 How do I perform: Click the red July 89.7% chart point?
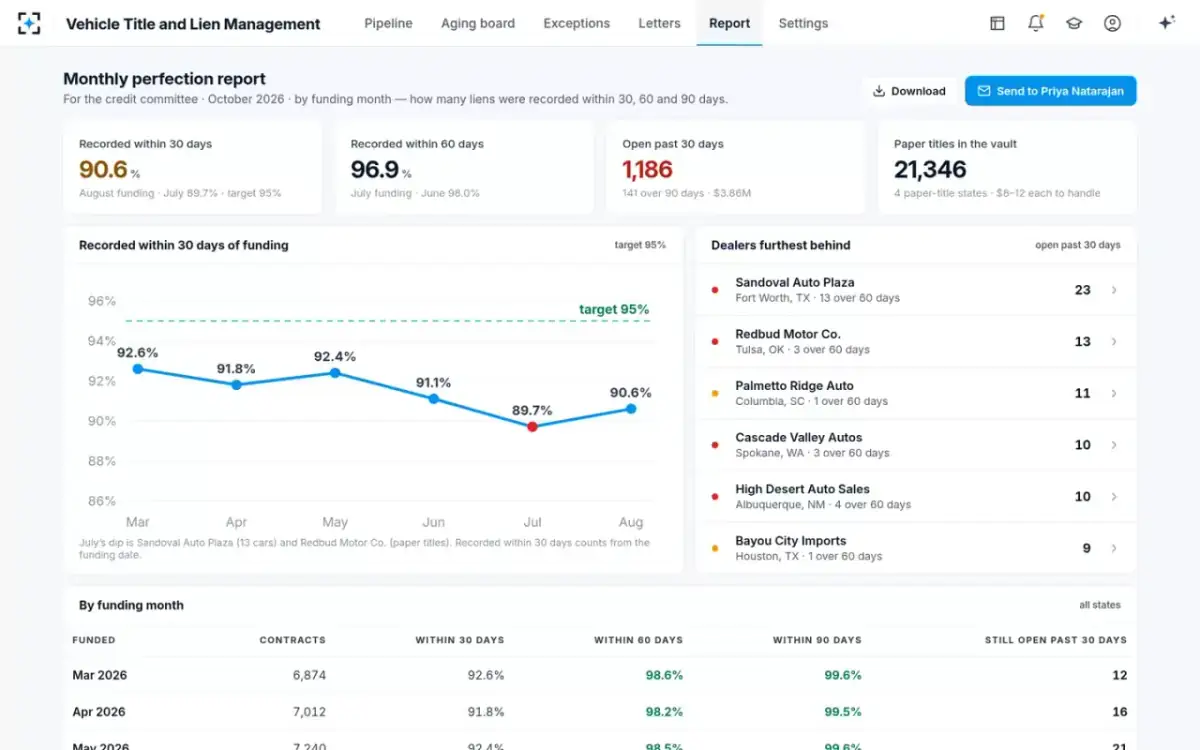tap(532, 427)
